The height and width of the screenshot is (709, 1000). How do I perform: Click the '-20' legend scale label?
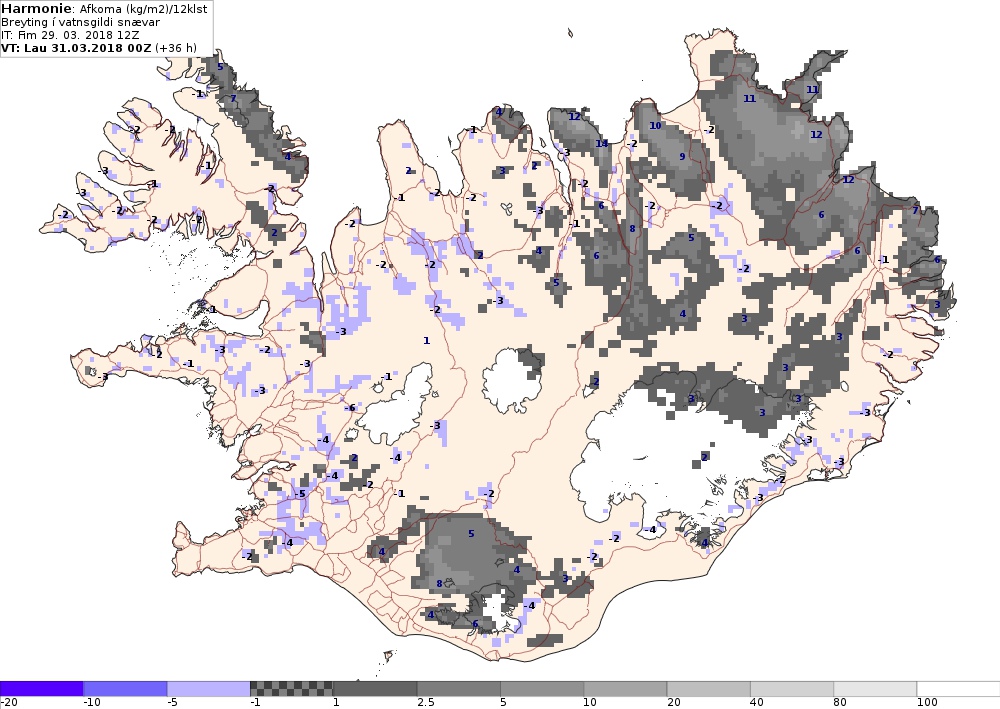point(9,703)
